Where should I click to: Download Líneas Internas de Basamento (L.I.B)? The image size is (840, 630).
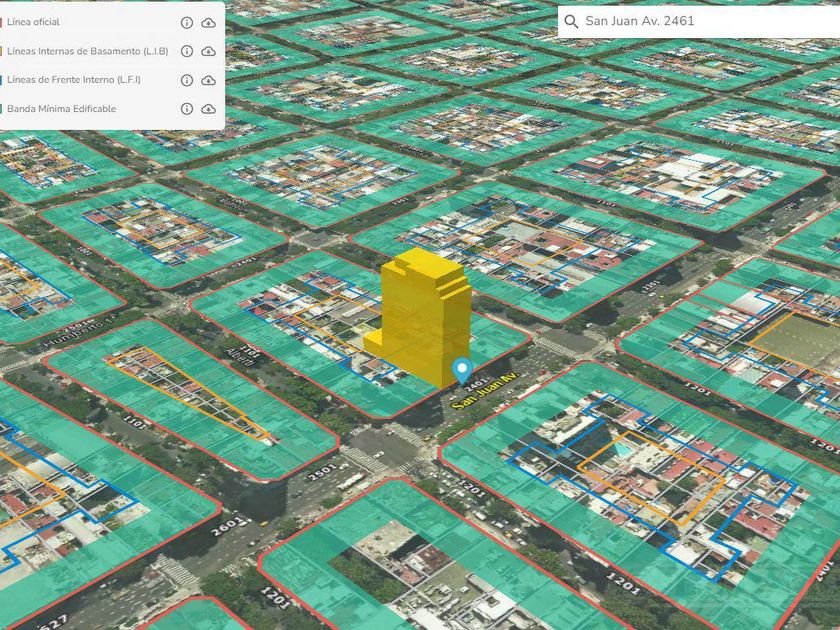click(208, 51)
